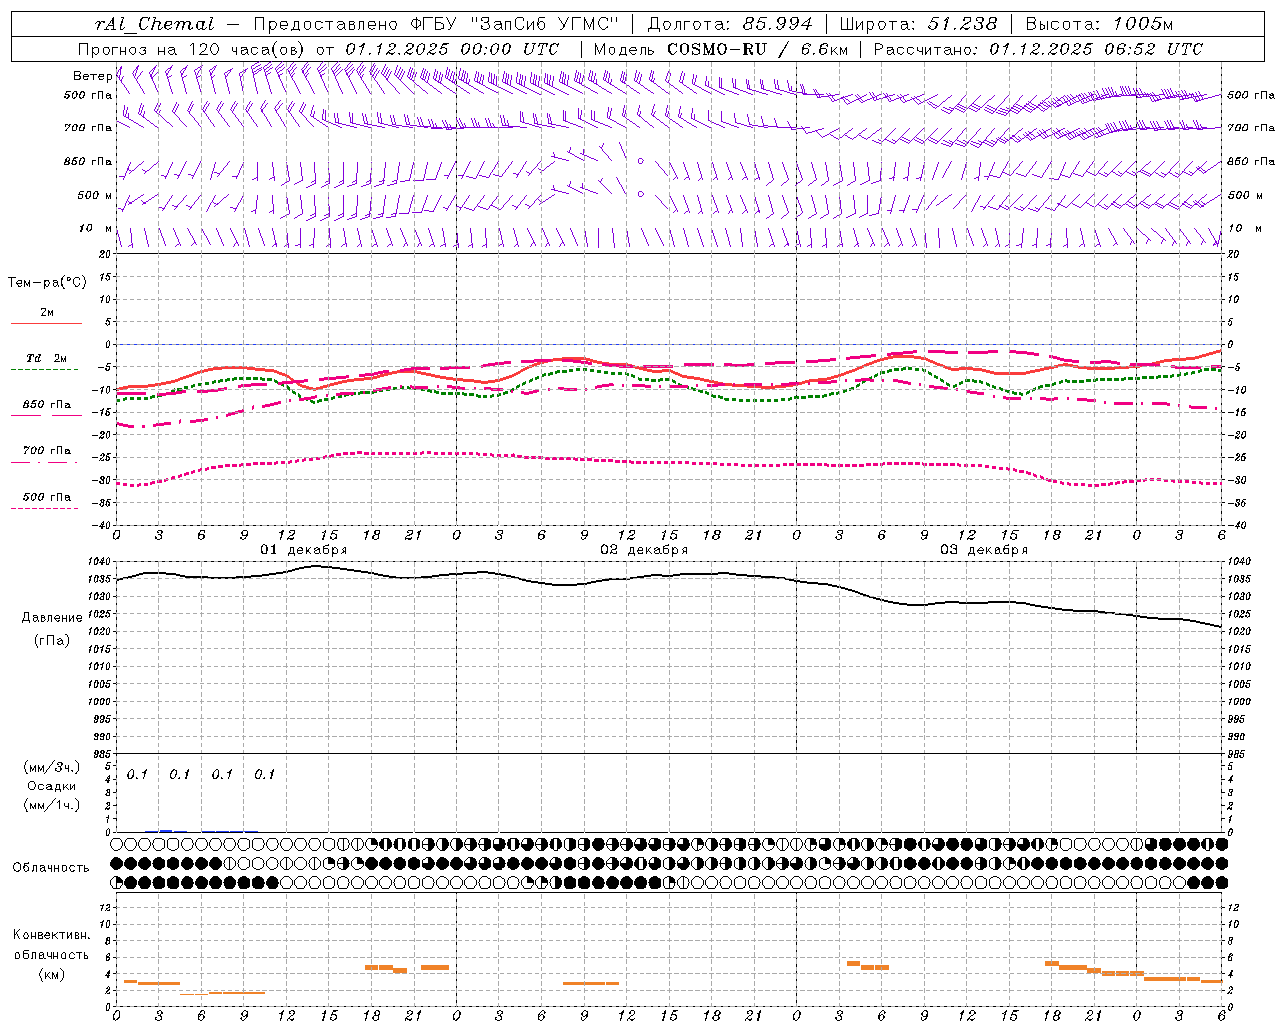Click the 850 гПа temperature legend entry
This screenshot has height=1024, width=1280.
coord(47,405)
